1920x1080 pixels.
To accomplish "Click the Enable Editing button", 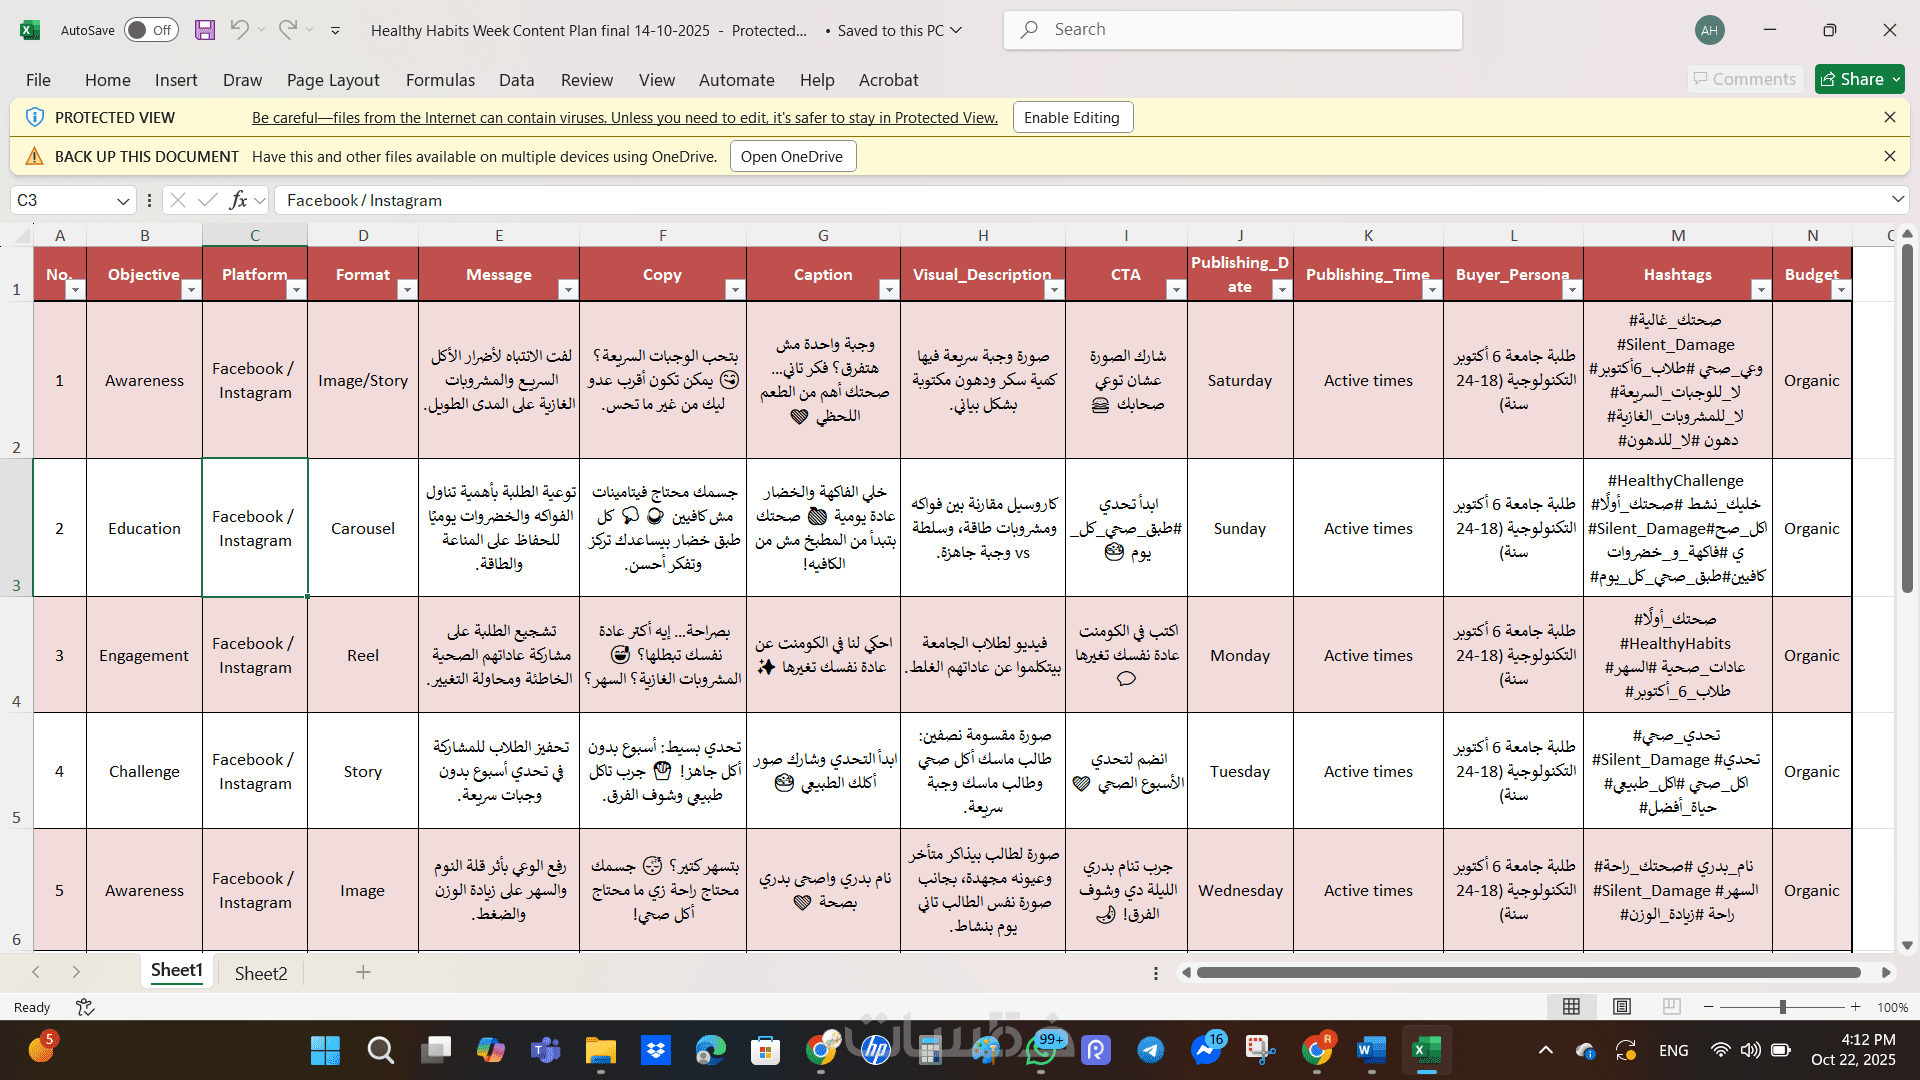I will pos(1072,118).
